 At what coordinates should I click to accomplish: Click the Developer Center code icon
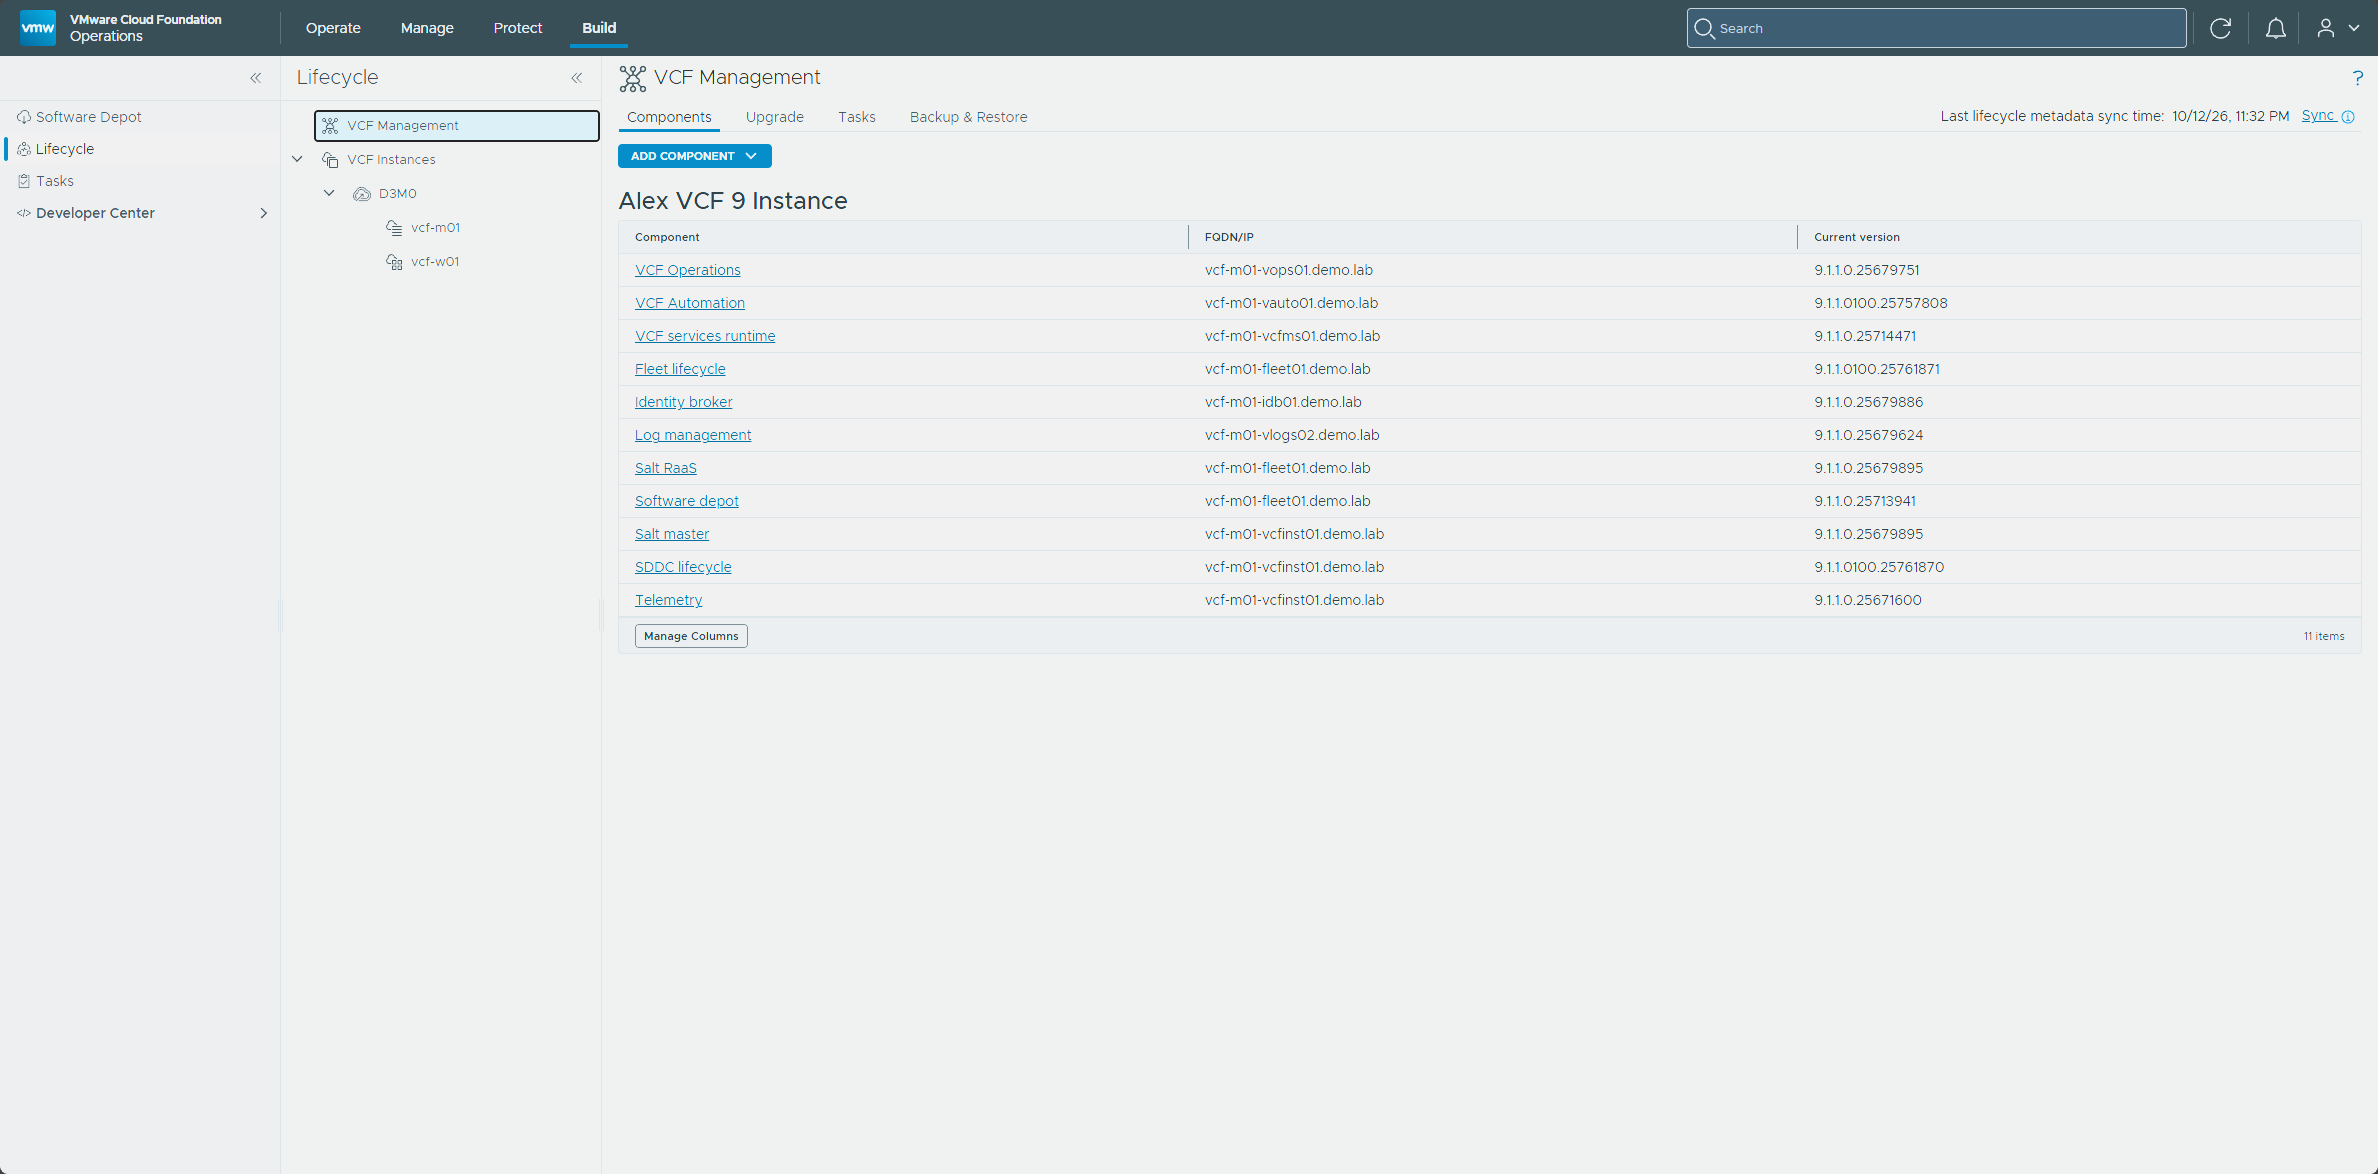coord(24,213)
